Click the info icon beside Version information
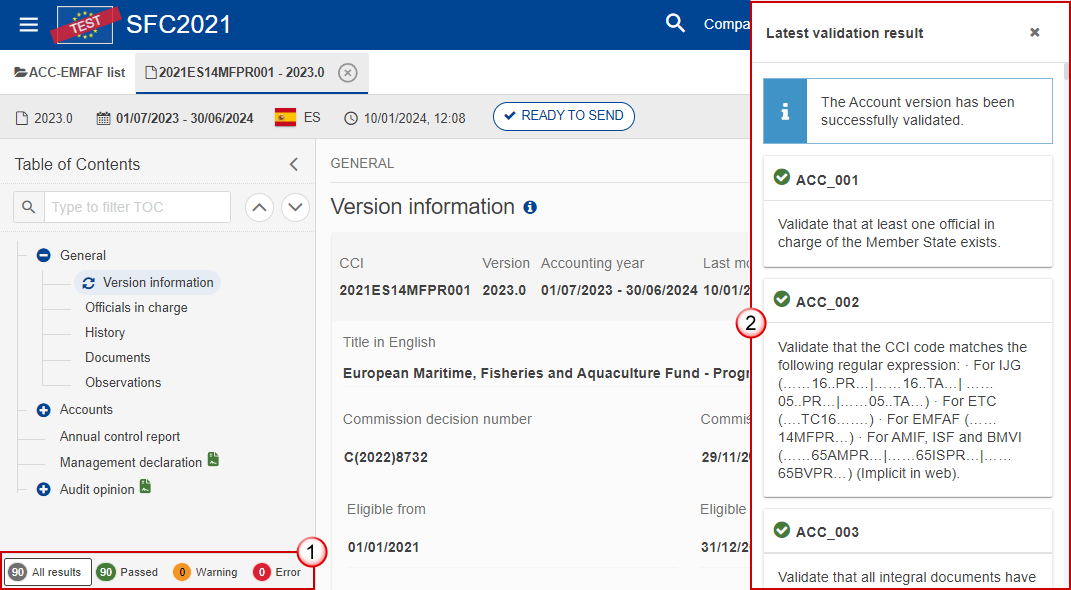Image resolution: width=1071 pixels, height=590 pixels. click(530, 207)
